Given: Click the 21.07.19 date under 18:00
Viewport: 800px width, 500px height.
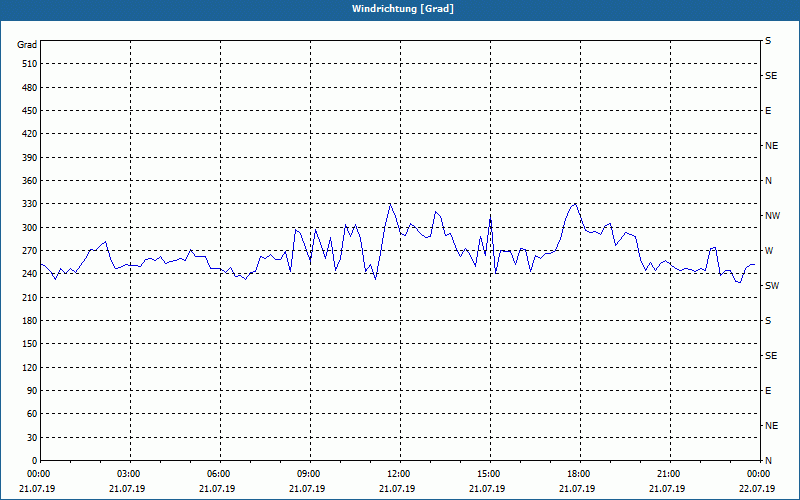Looking at the screenshot, I should point(577,489).
